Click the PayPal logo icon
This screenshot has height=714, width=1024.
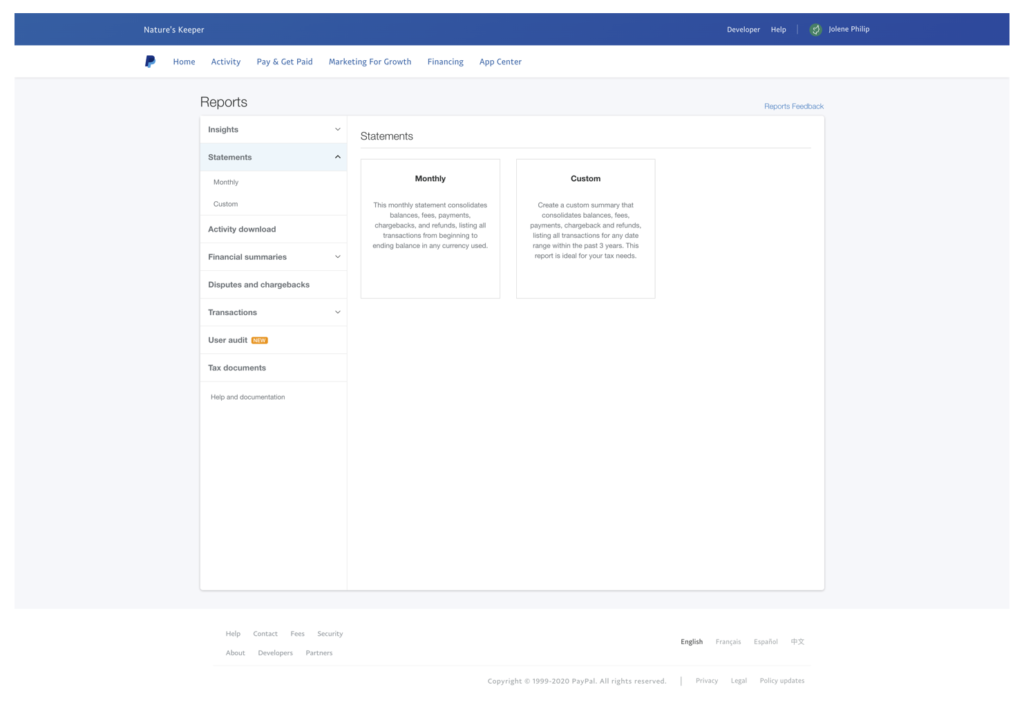pyautogui.click(x=150, y=61)
